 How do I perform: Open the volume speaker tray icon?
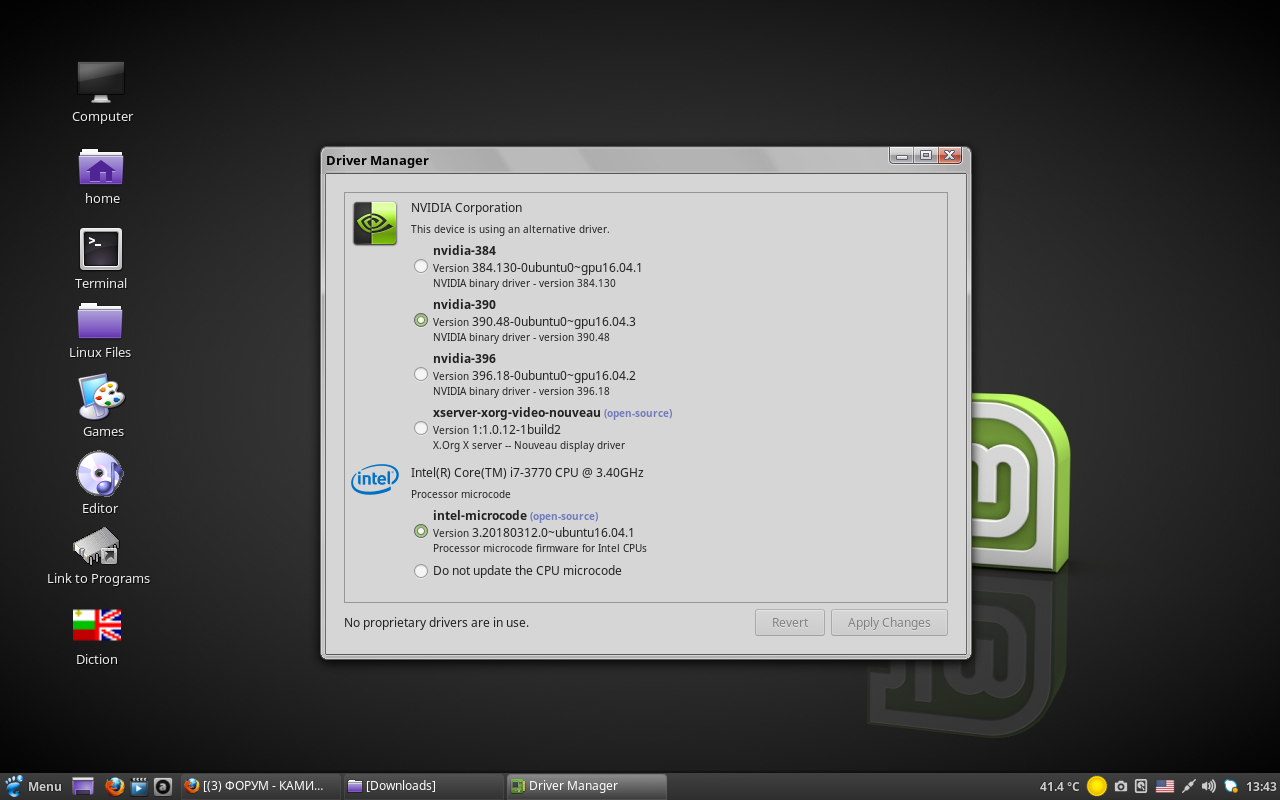coord(1209,786)
